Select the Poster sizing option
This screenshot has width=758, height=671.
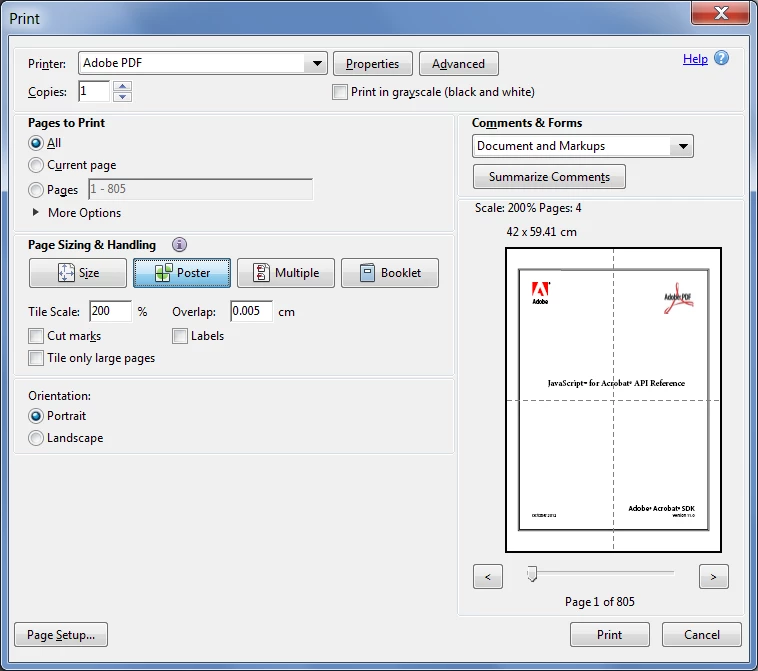(182, 273)
